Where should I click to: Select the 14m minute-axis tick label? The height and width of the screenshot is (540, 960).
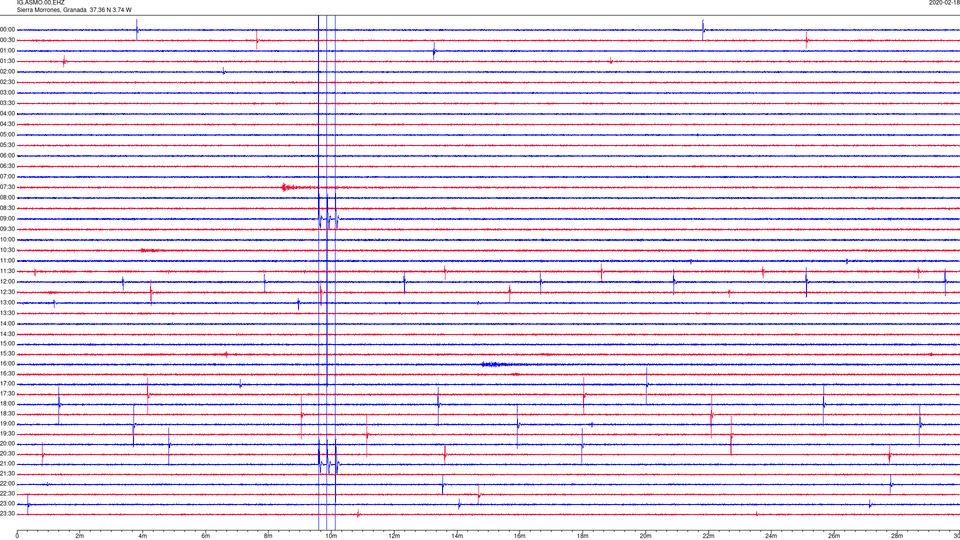[457, 536]
